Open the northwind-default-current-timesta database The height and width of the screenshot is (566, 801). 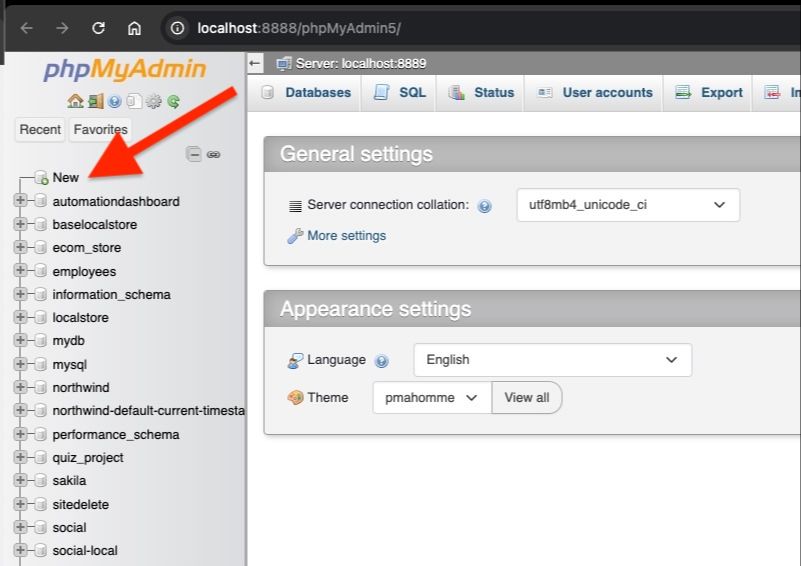(148, 411)
